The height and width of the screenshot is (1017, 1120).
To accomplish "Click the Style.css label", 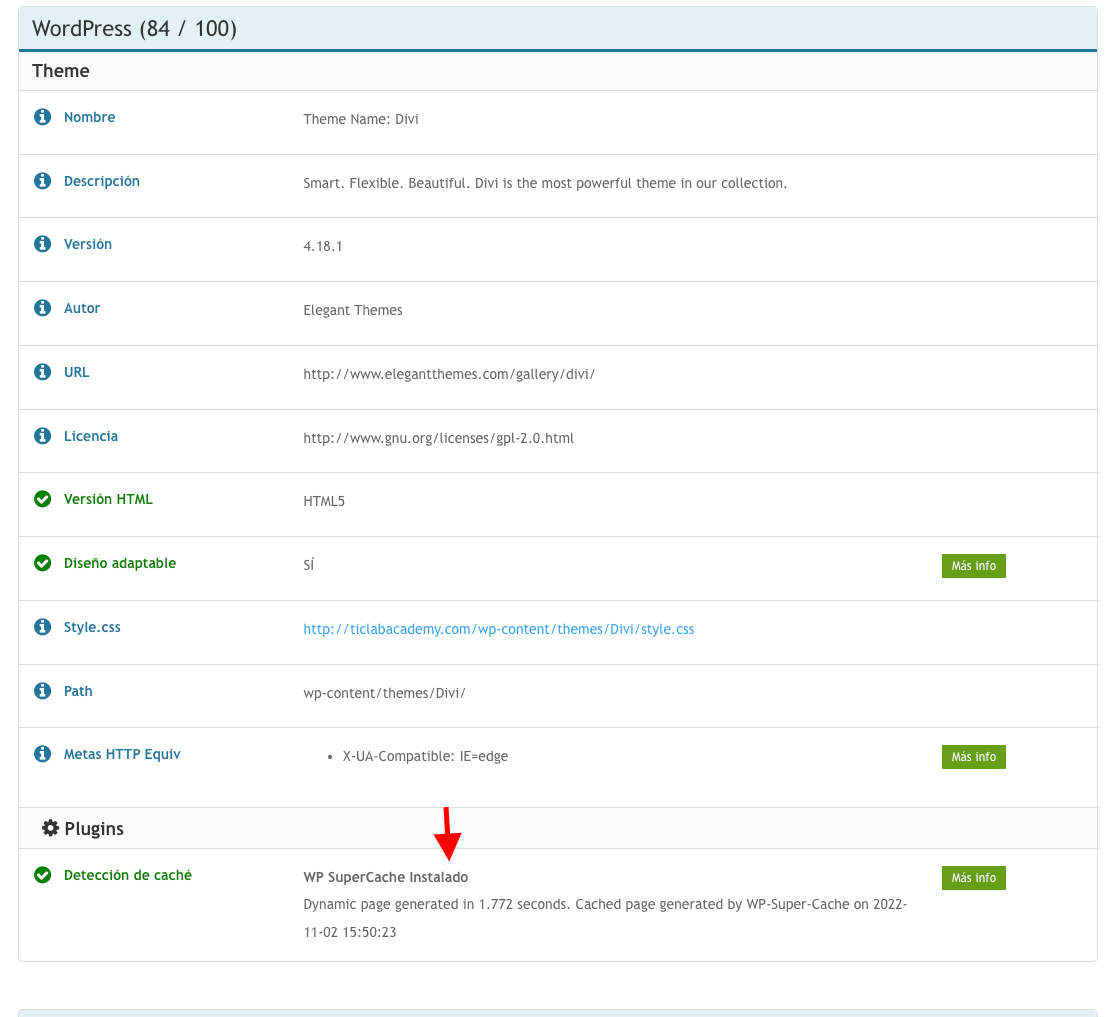I will click(x=92, y=627).
